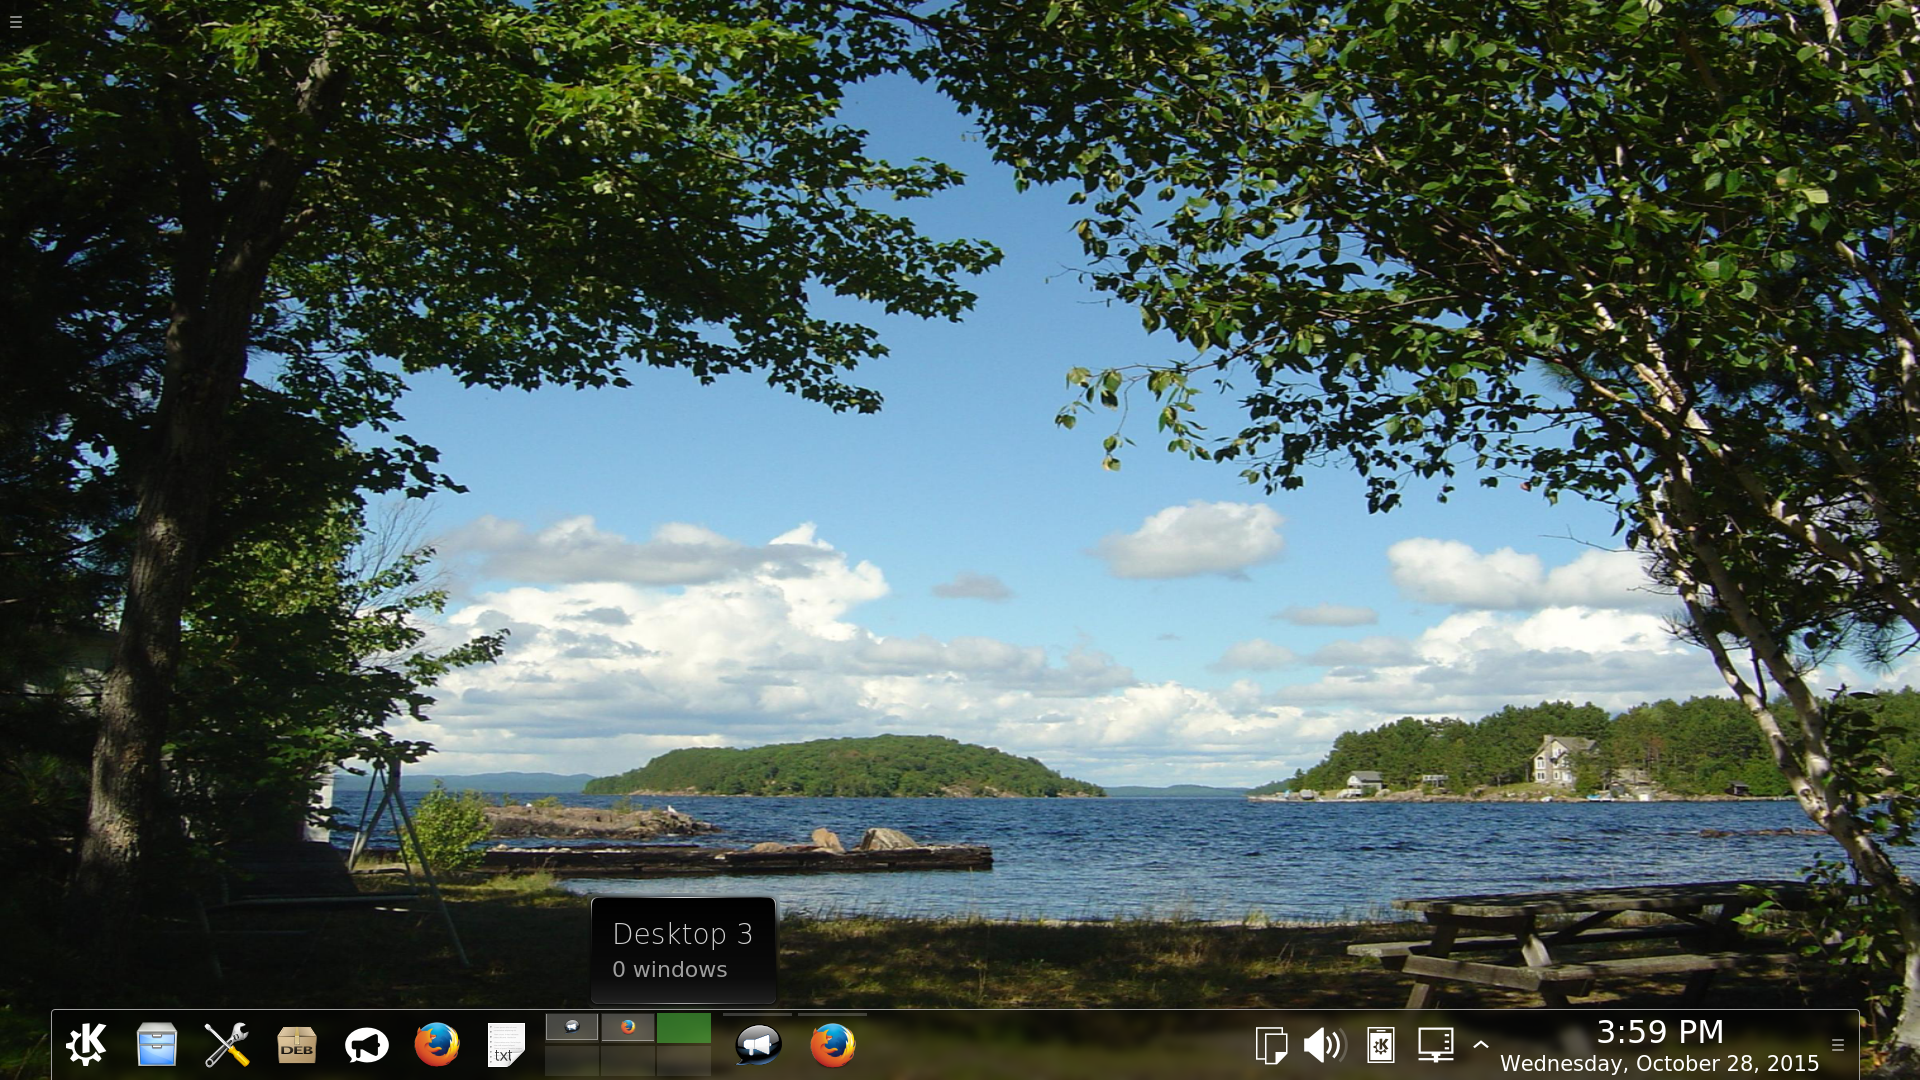Switch to Desktop 2 in pager

click(628, 1027)
